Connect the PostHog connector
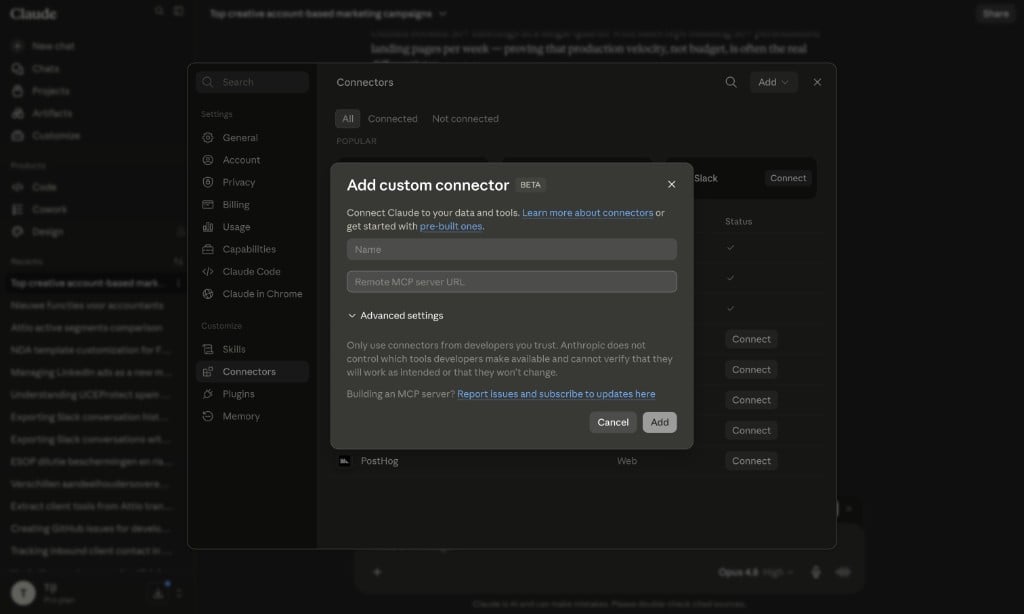 tap(751, 460)
